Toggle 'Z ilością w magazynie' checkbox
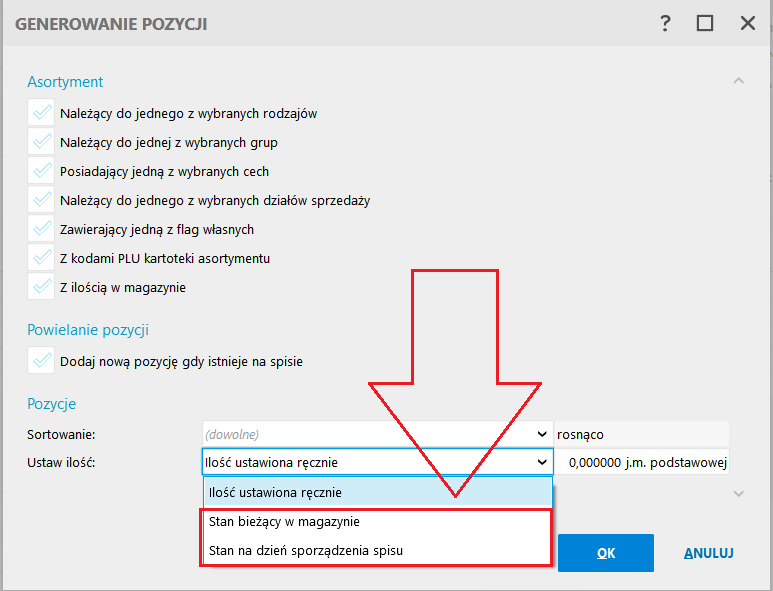Viewport: 773px width, 591px height. 42,287
